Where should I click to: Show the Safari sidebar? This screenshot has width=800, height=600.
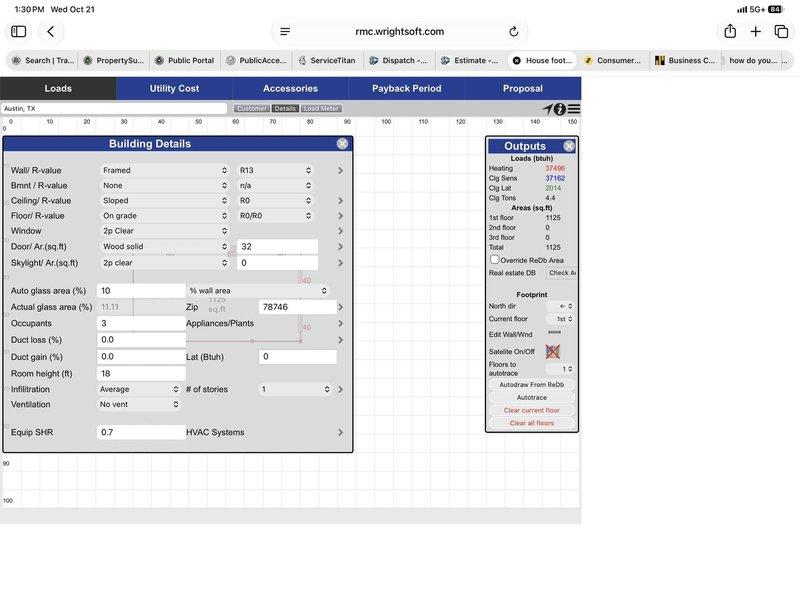pyautogui.click(x=19, y=32)
